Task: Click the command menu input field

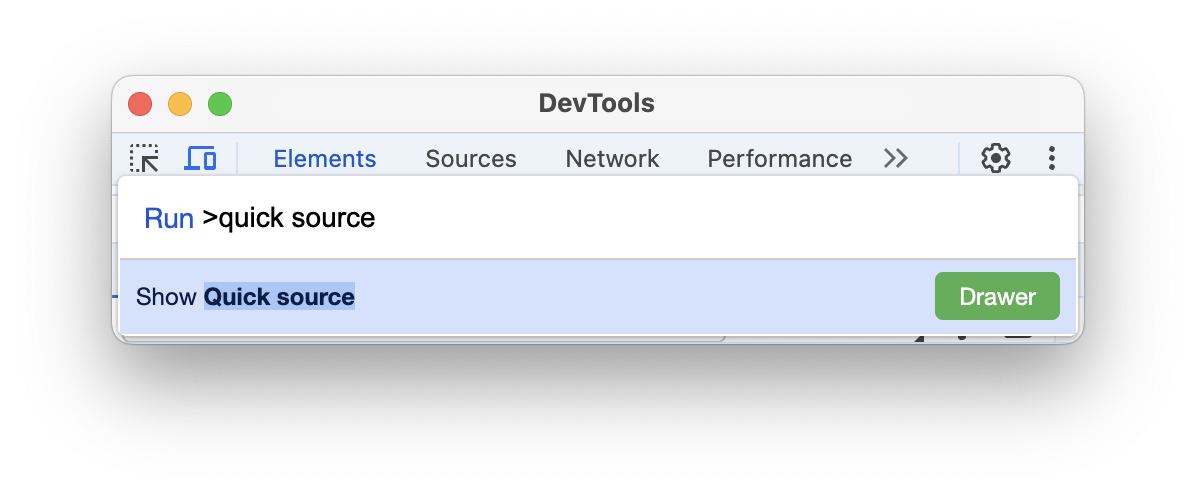Action: (700, 218)
